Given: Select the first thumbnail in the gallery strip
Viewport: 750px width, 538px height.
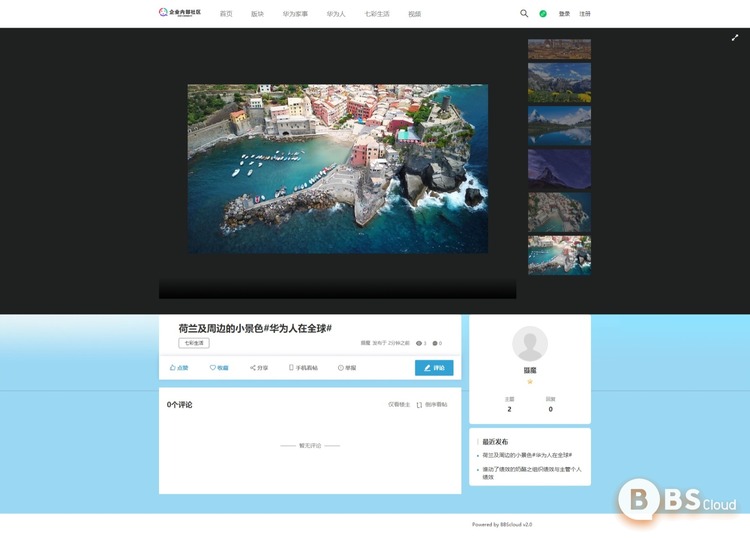Looking at the screenshot, I should (x=559, y=49).
